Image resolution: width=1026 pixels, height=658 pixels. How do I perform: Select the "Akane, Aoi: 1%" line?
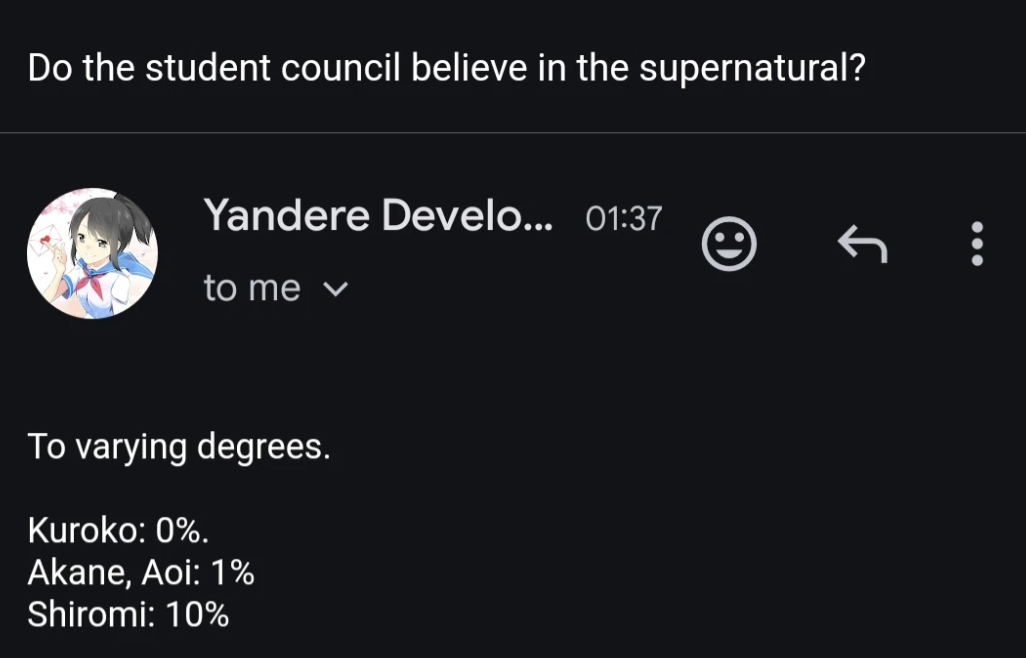coord(141,573)
